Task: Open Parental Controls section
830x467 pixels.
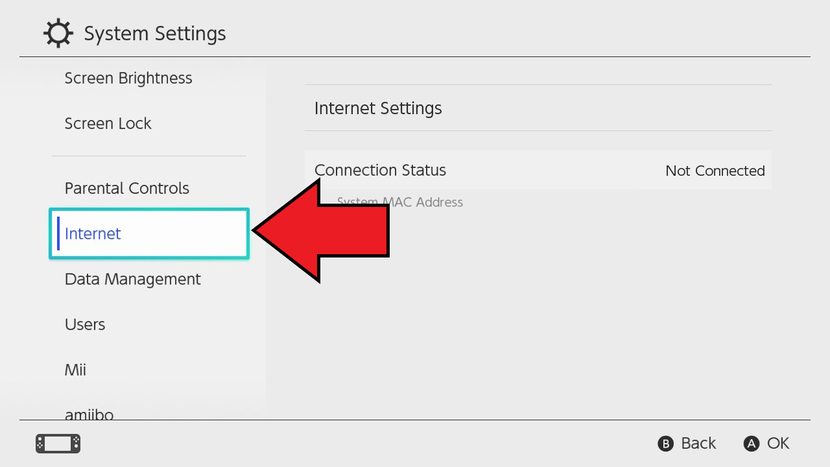Action: click(127, 188)
